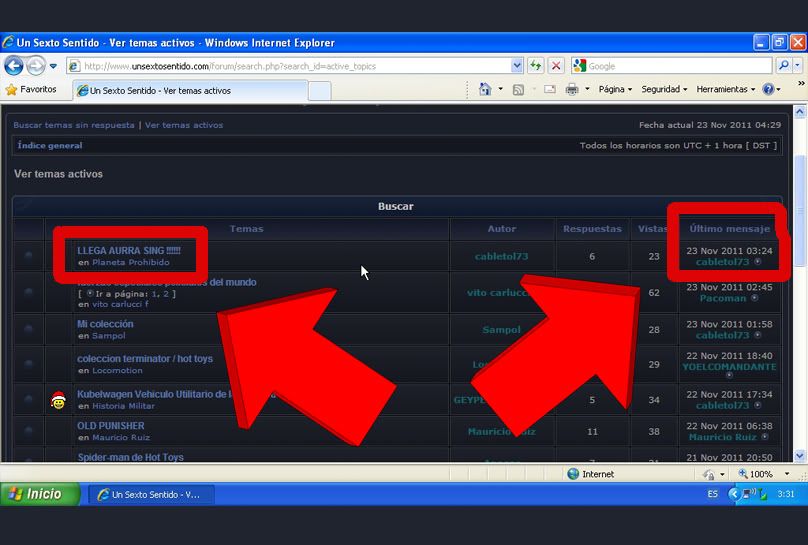This screenshot has width=808, height=545.
Task: Open topic coleccion terminator / hot toys
Action: tap(145, 359)
